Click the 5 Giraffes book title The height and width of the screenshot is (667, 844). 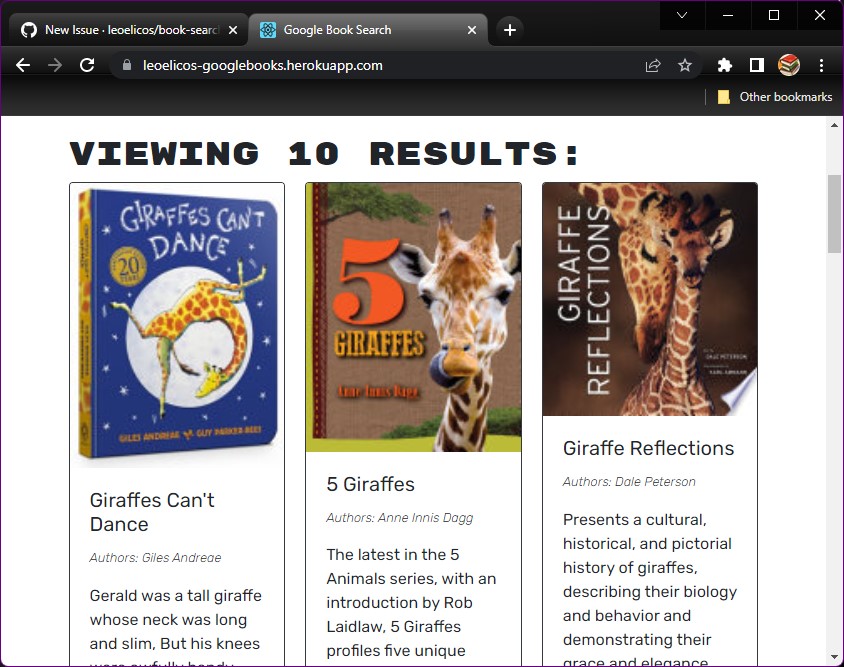pos(370,484)
